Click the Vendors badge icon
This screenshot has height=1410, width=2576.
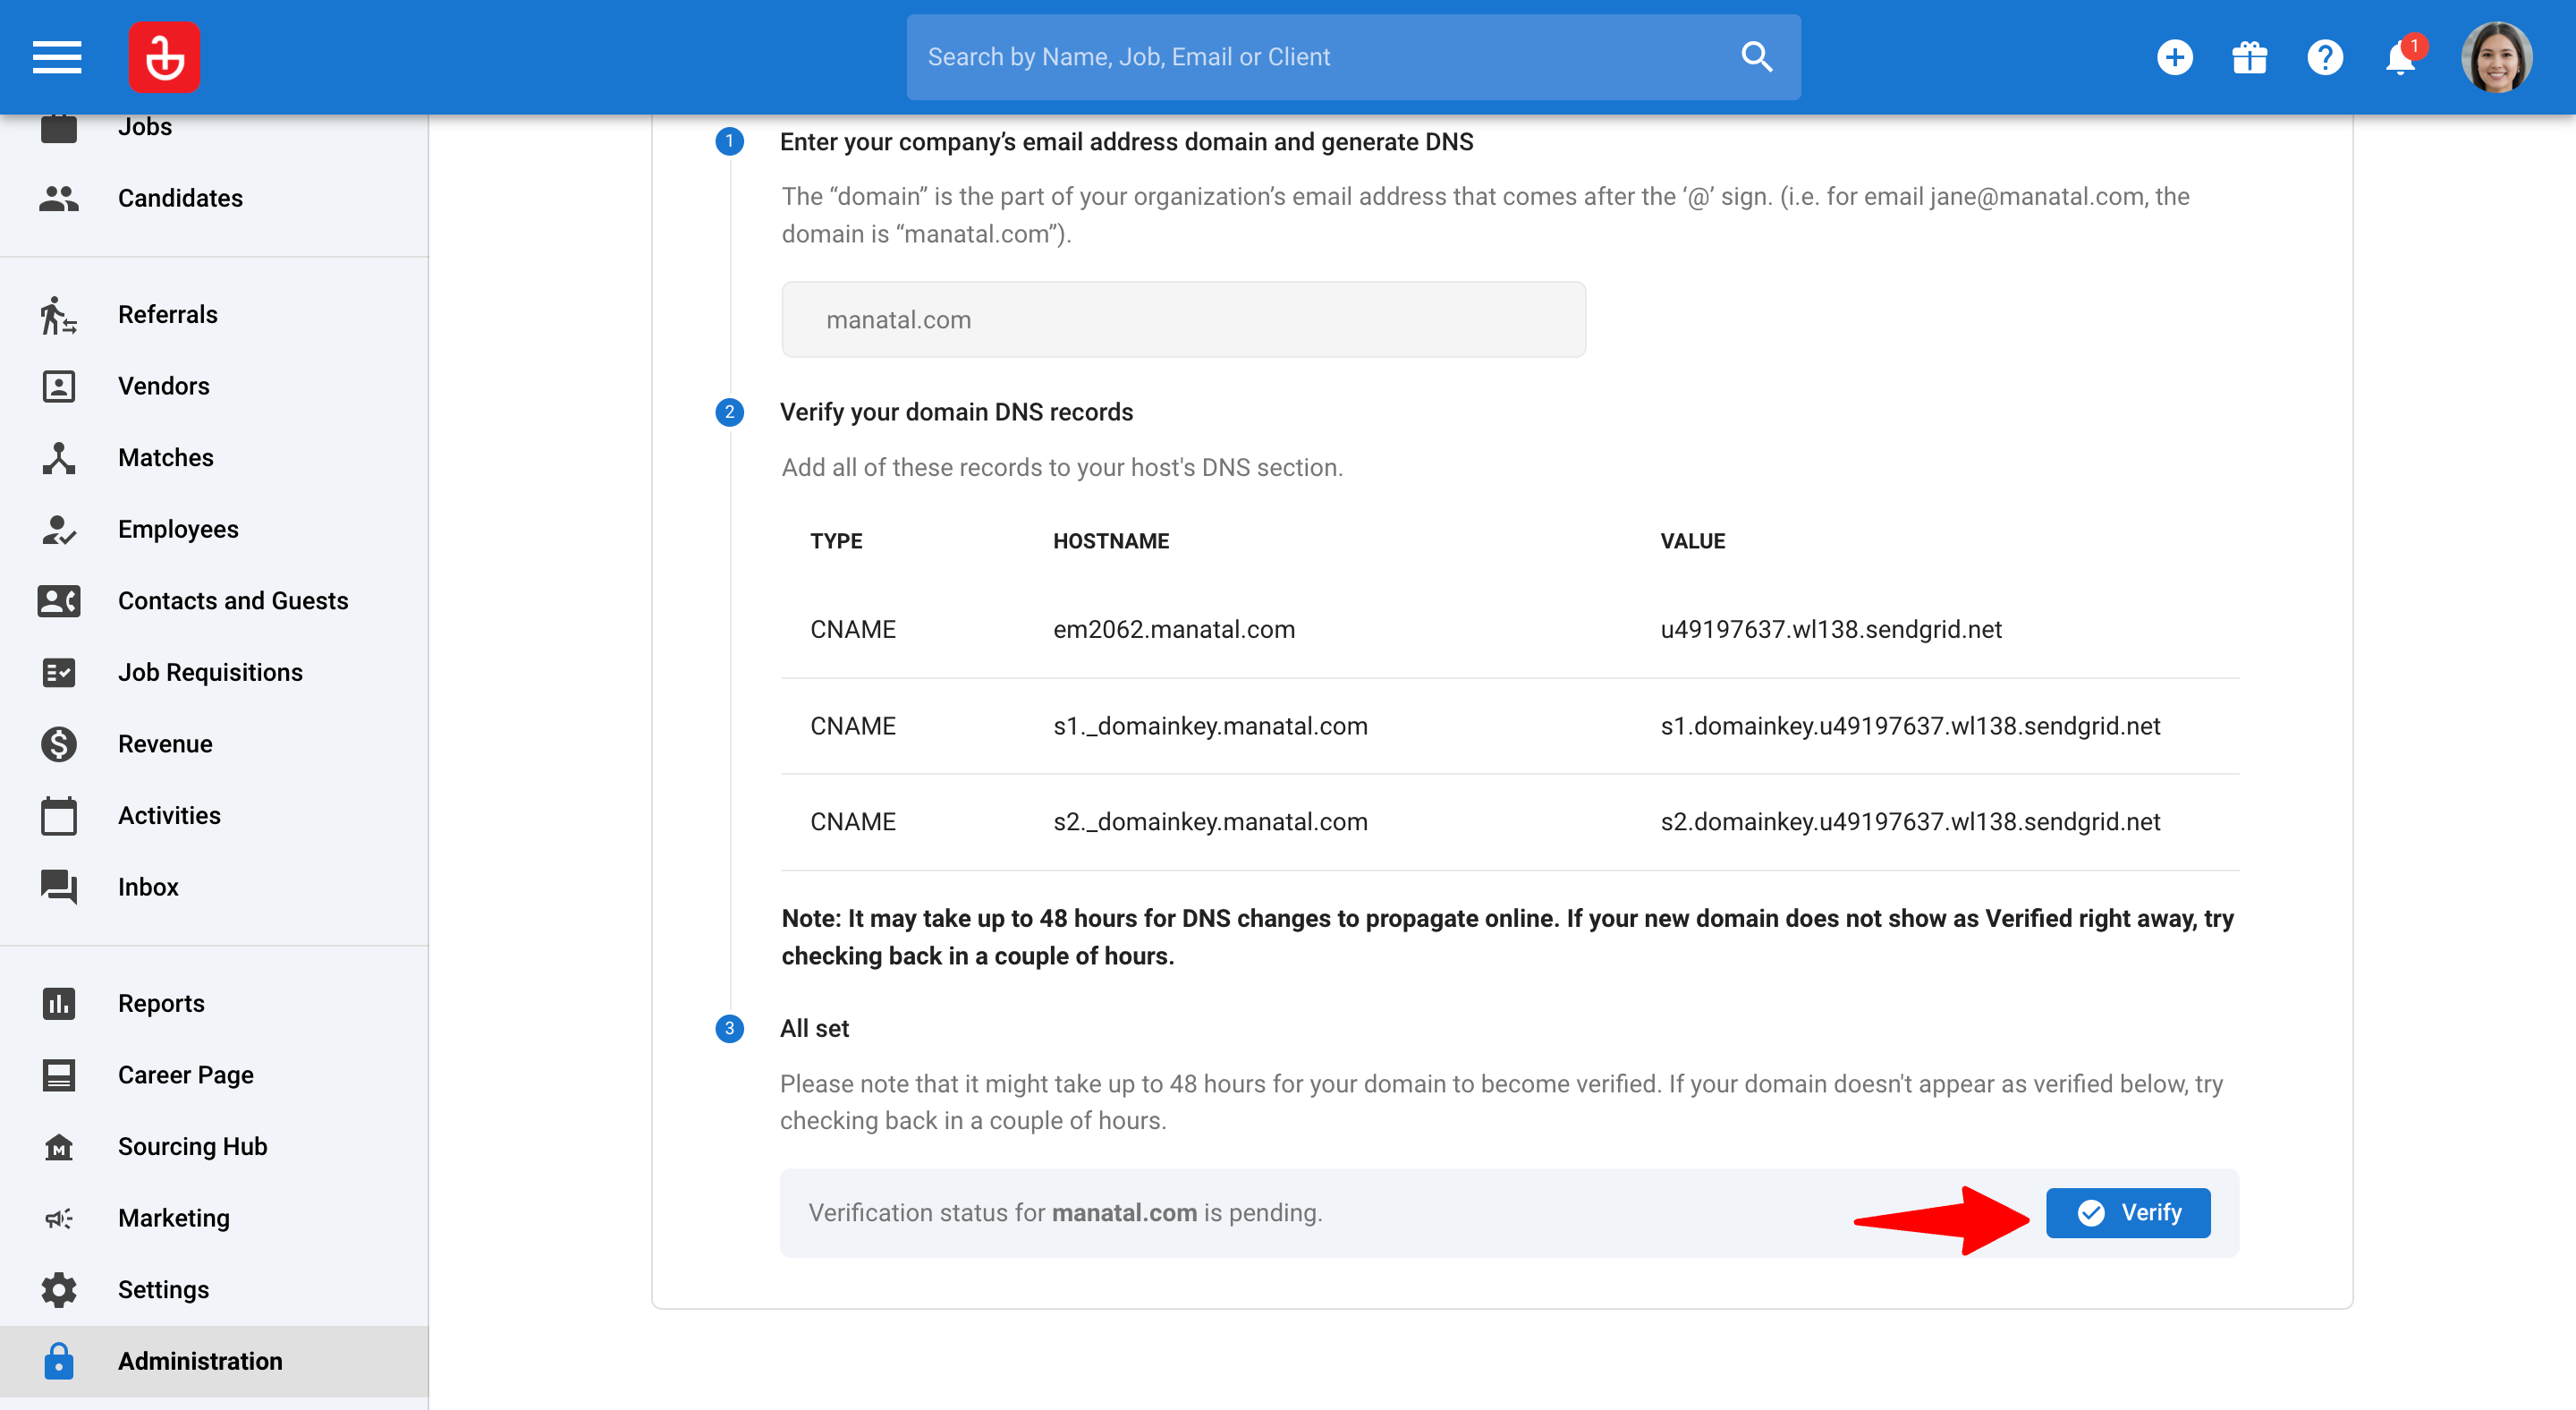pos(59,386)
